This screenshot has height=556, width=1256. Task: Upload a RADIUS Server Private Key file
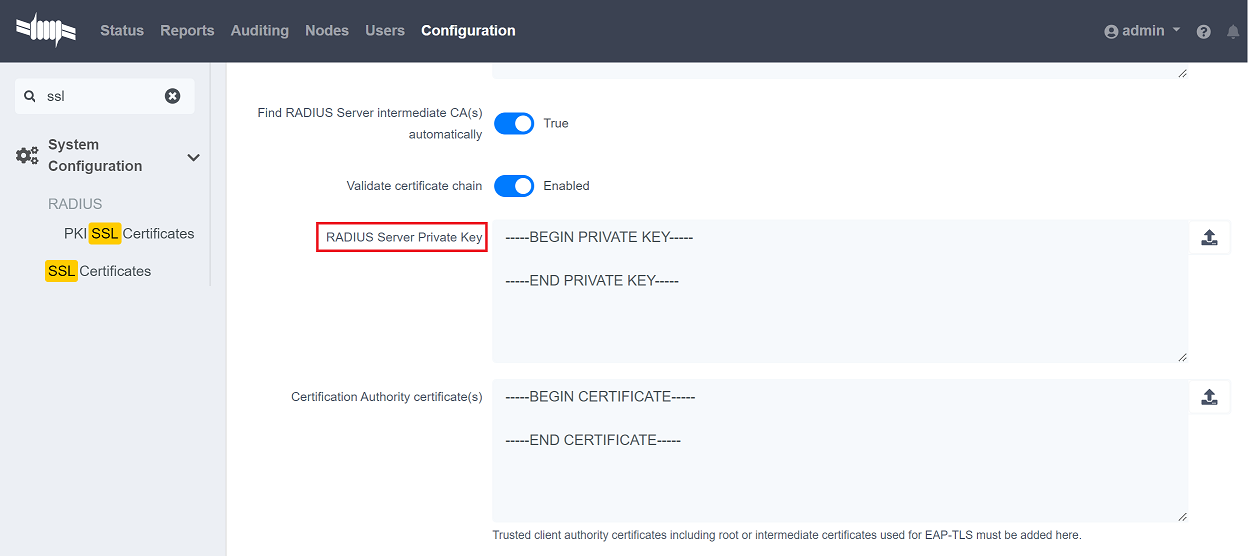tap(1209, 238)
